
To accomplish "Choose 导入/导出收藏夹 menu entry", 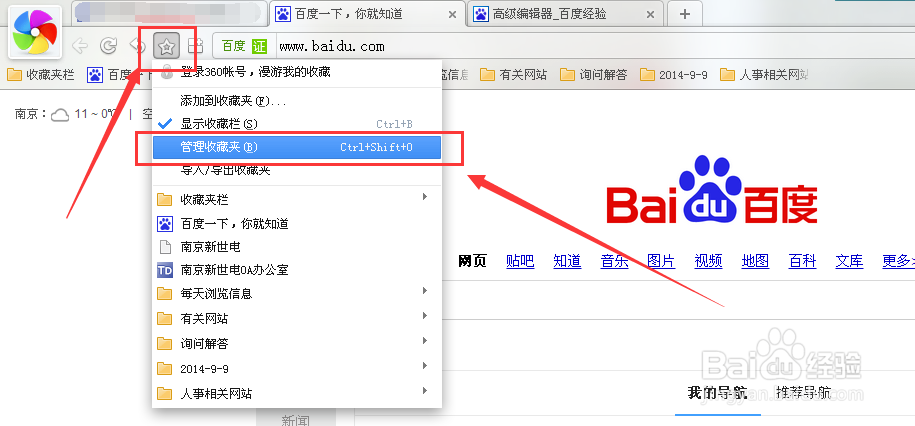I will pos(296,170).
